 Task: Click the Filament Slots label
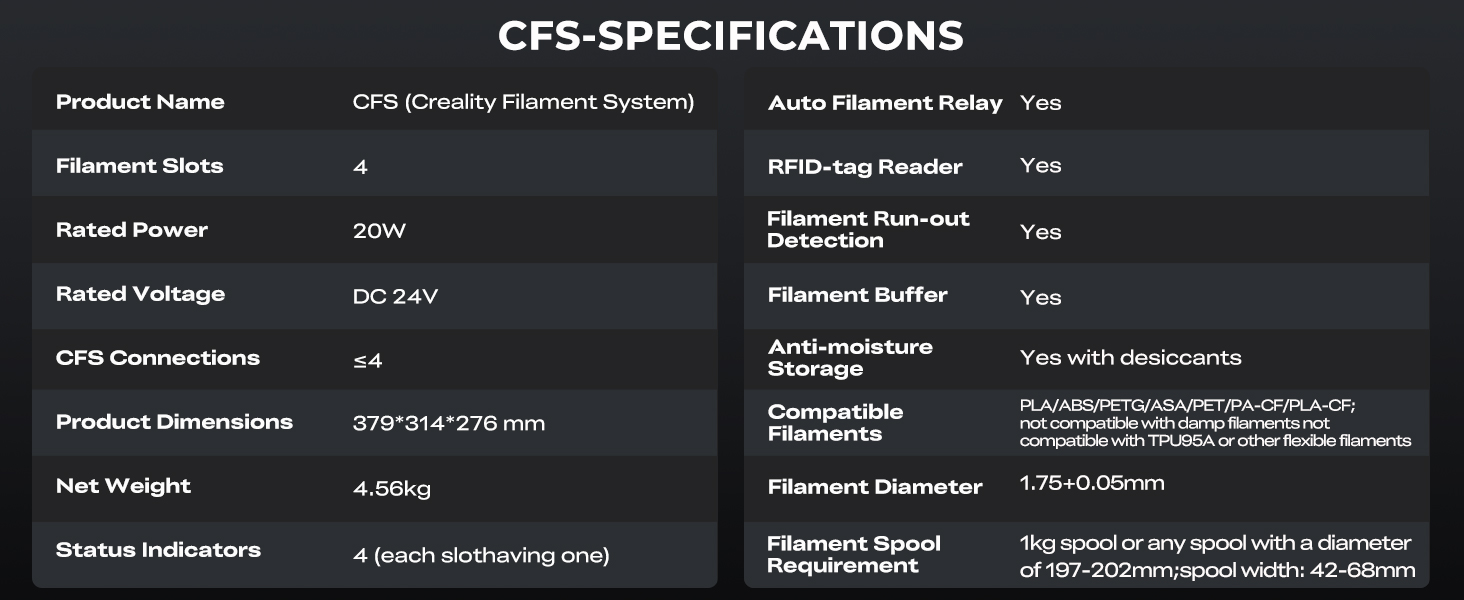click(x=139, y=166)
